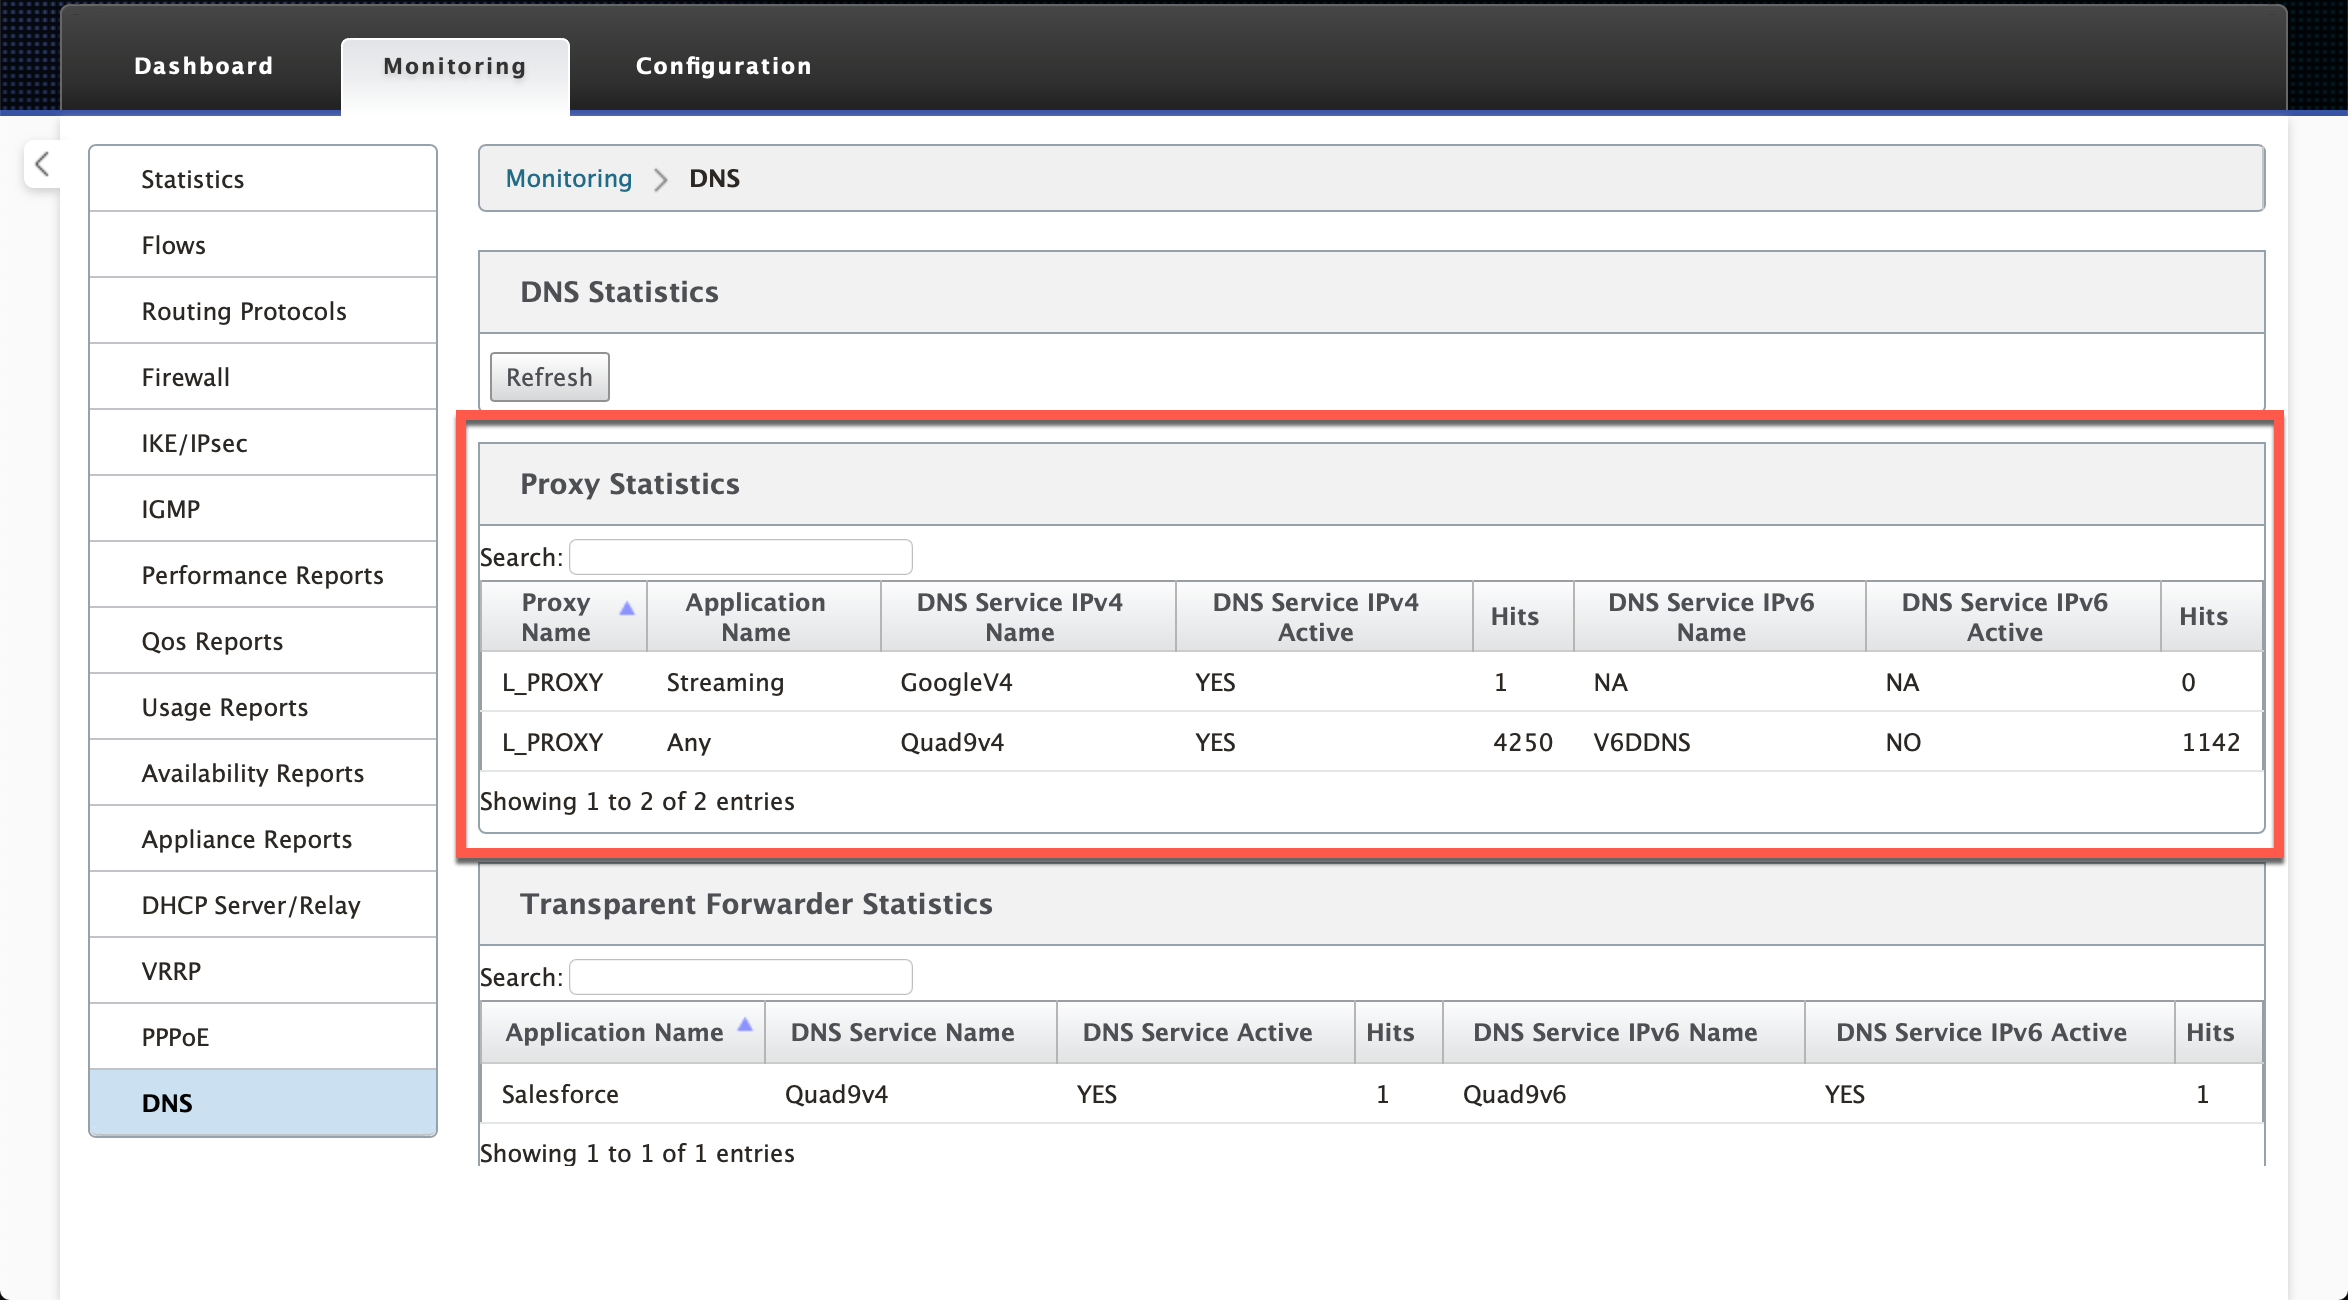Go to Usage Reports
Viewport: 2348px width, 1300px height.
(x=263, y=707)
